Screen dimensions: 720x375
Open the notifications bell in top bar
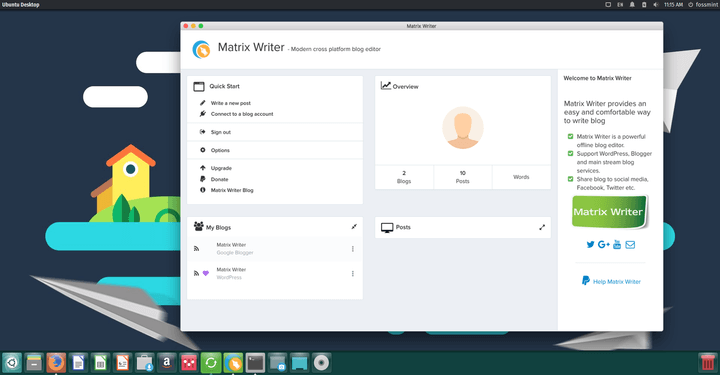click(x=632, y=5)
